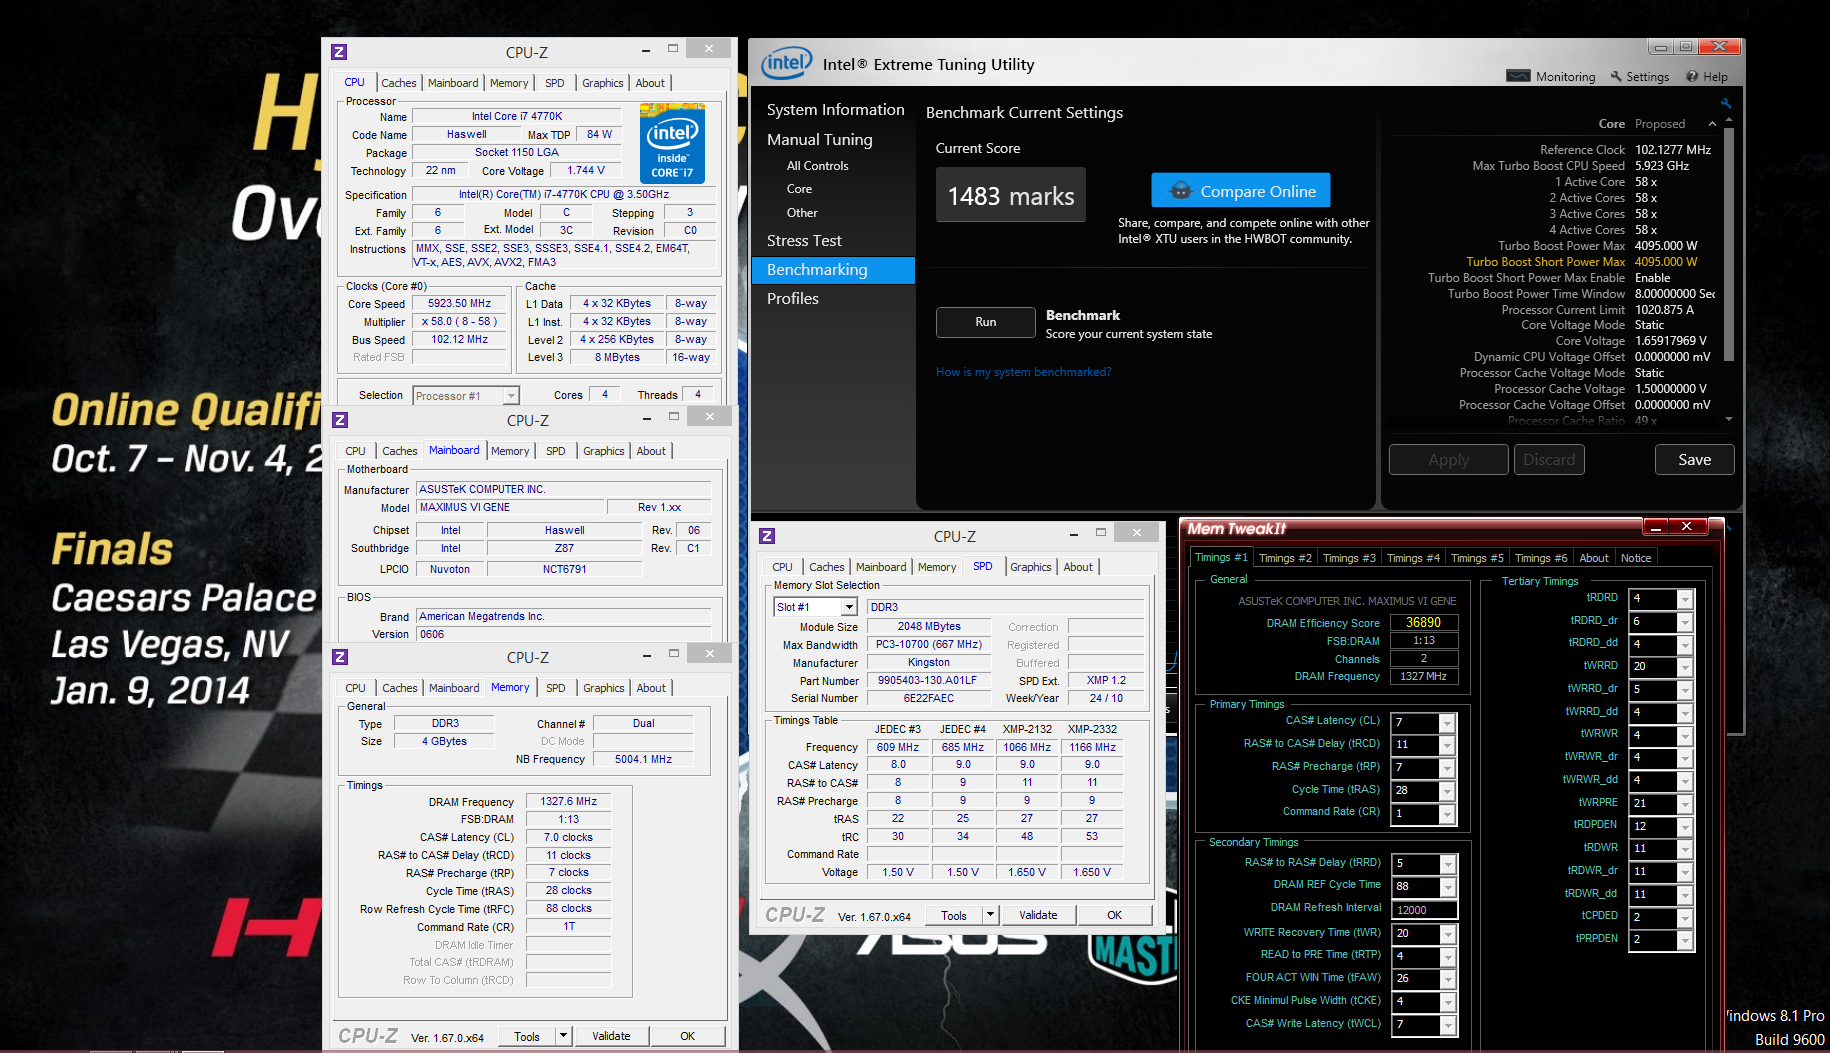Click scroll-down arrow of XTU settings list
This screenshot has height=1053, width=1830.
point(1729,419)
